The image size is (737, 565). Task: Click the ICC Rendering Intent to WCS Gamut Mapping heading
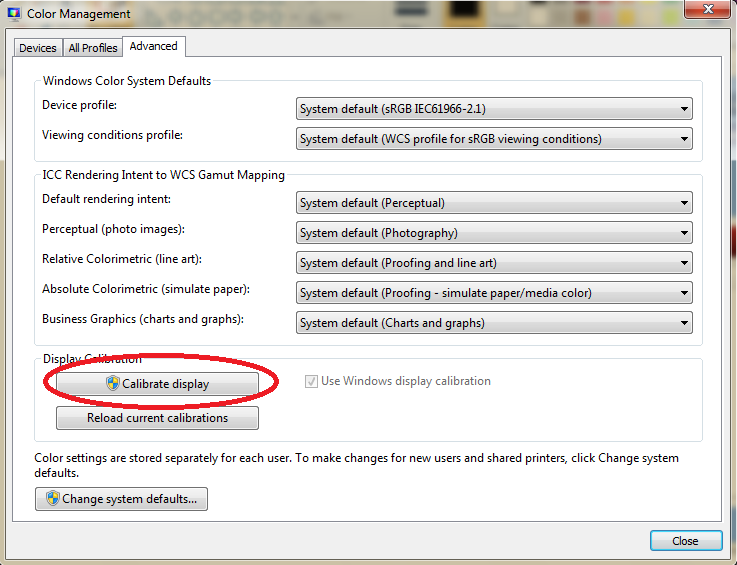[164, 175]
